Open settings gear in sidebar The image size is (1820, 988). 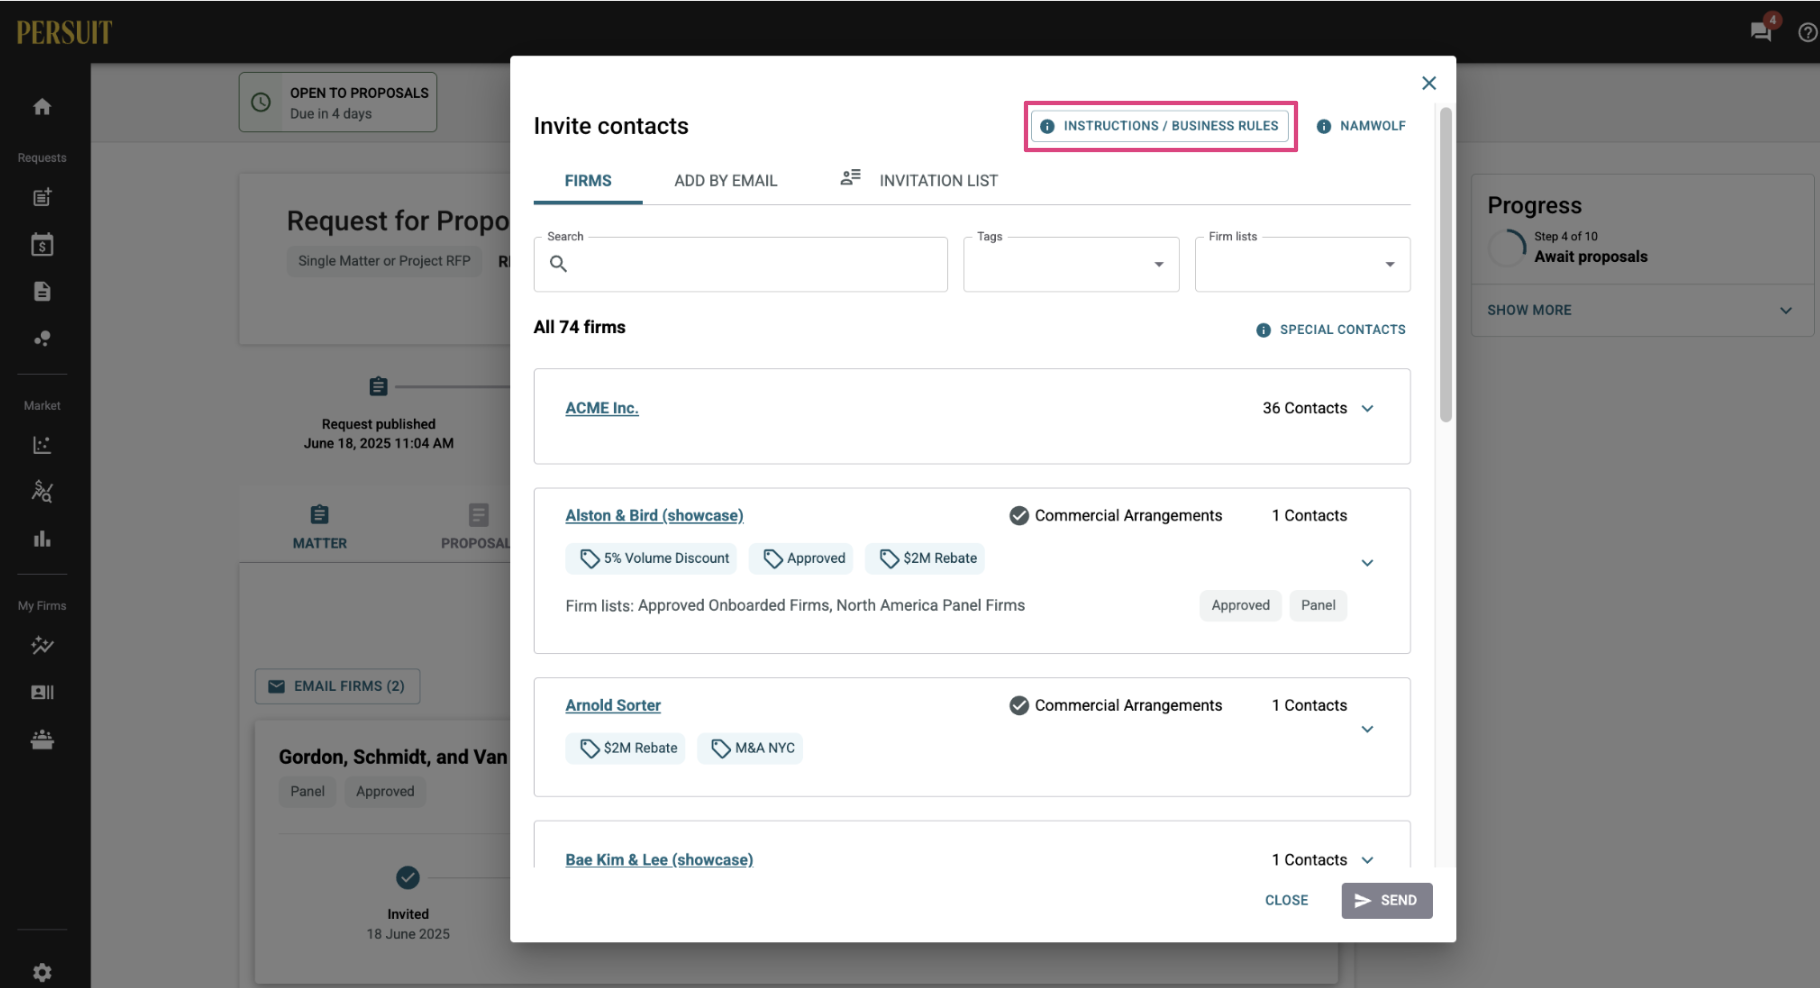(x=42, y=973)
